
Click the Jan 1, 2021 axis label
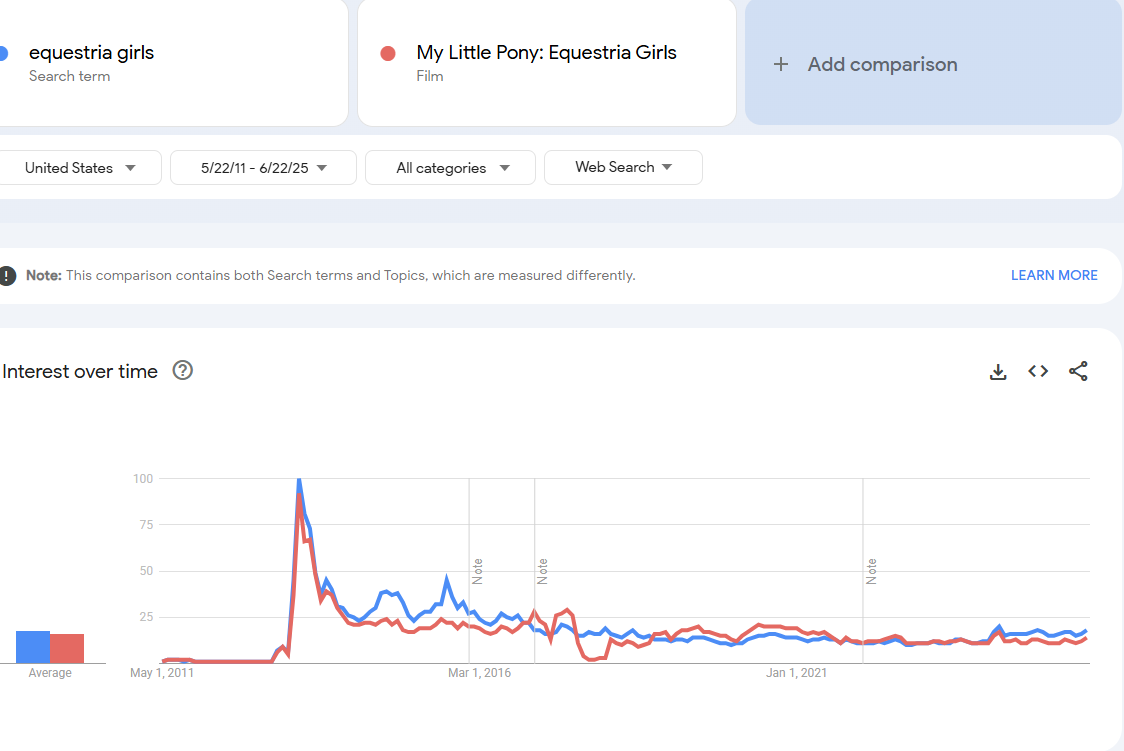796,673
